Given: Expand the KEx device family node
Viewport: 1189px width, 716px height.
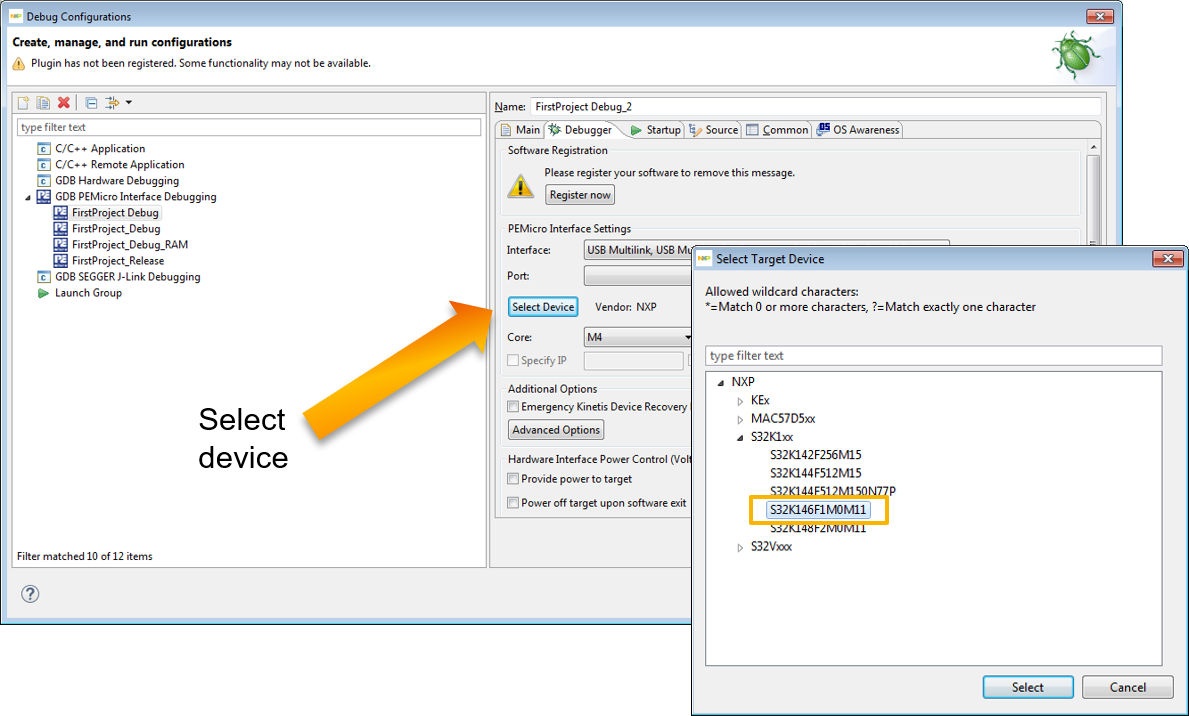Looking at the screenshot, I should [740, 401].
